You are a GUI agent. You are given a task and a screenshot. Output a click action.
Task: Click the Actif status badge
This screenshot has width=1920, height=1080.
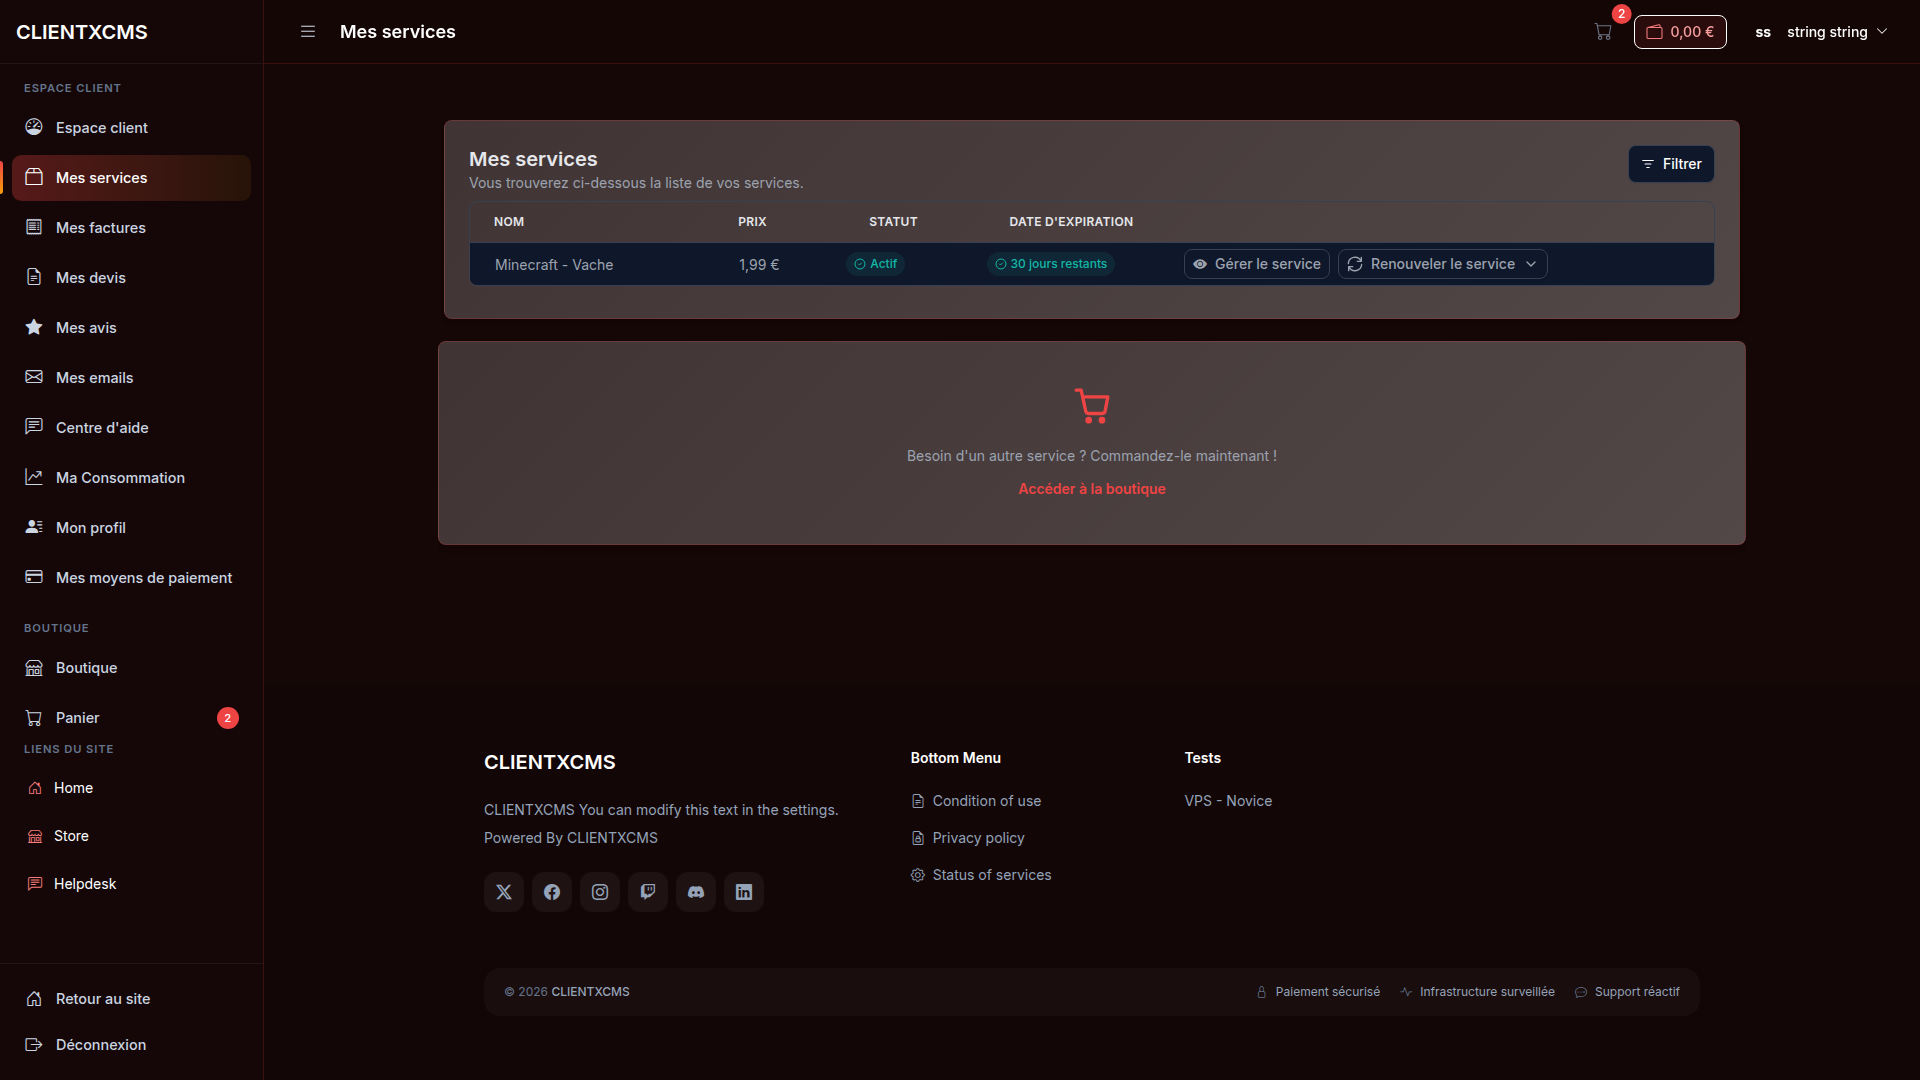click(875, 264)
